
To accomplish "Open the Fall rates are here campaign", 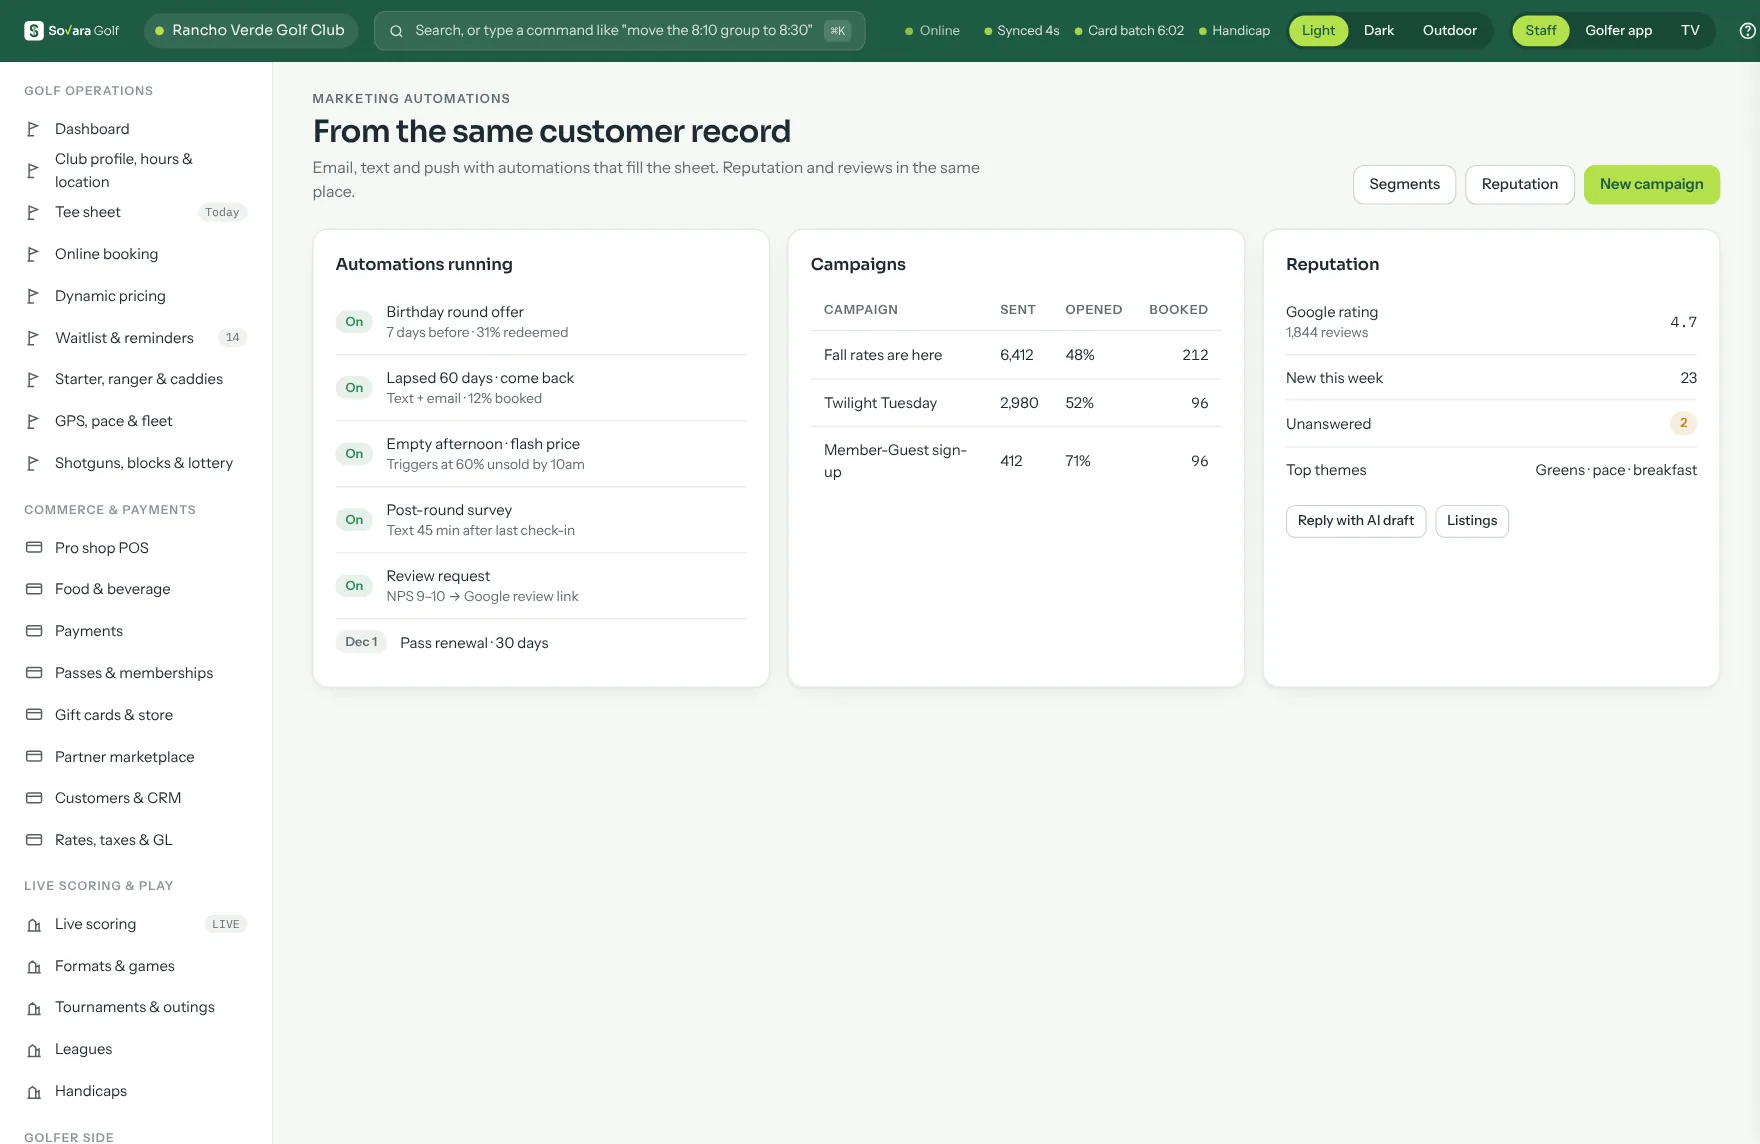I will (x=1016, y=355).
